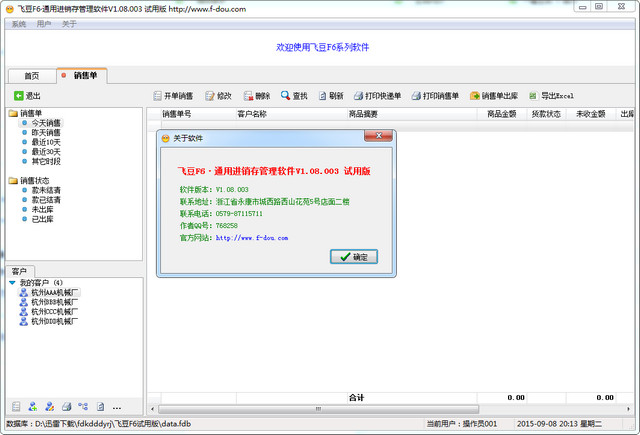
Task: Click the edit customer icon with pencil
Action: pos(49,406)
